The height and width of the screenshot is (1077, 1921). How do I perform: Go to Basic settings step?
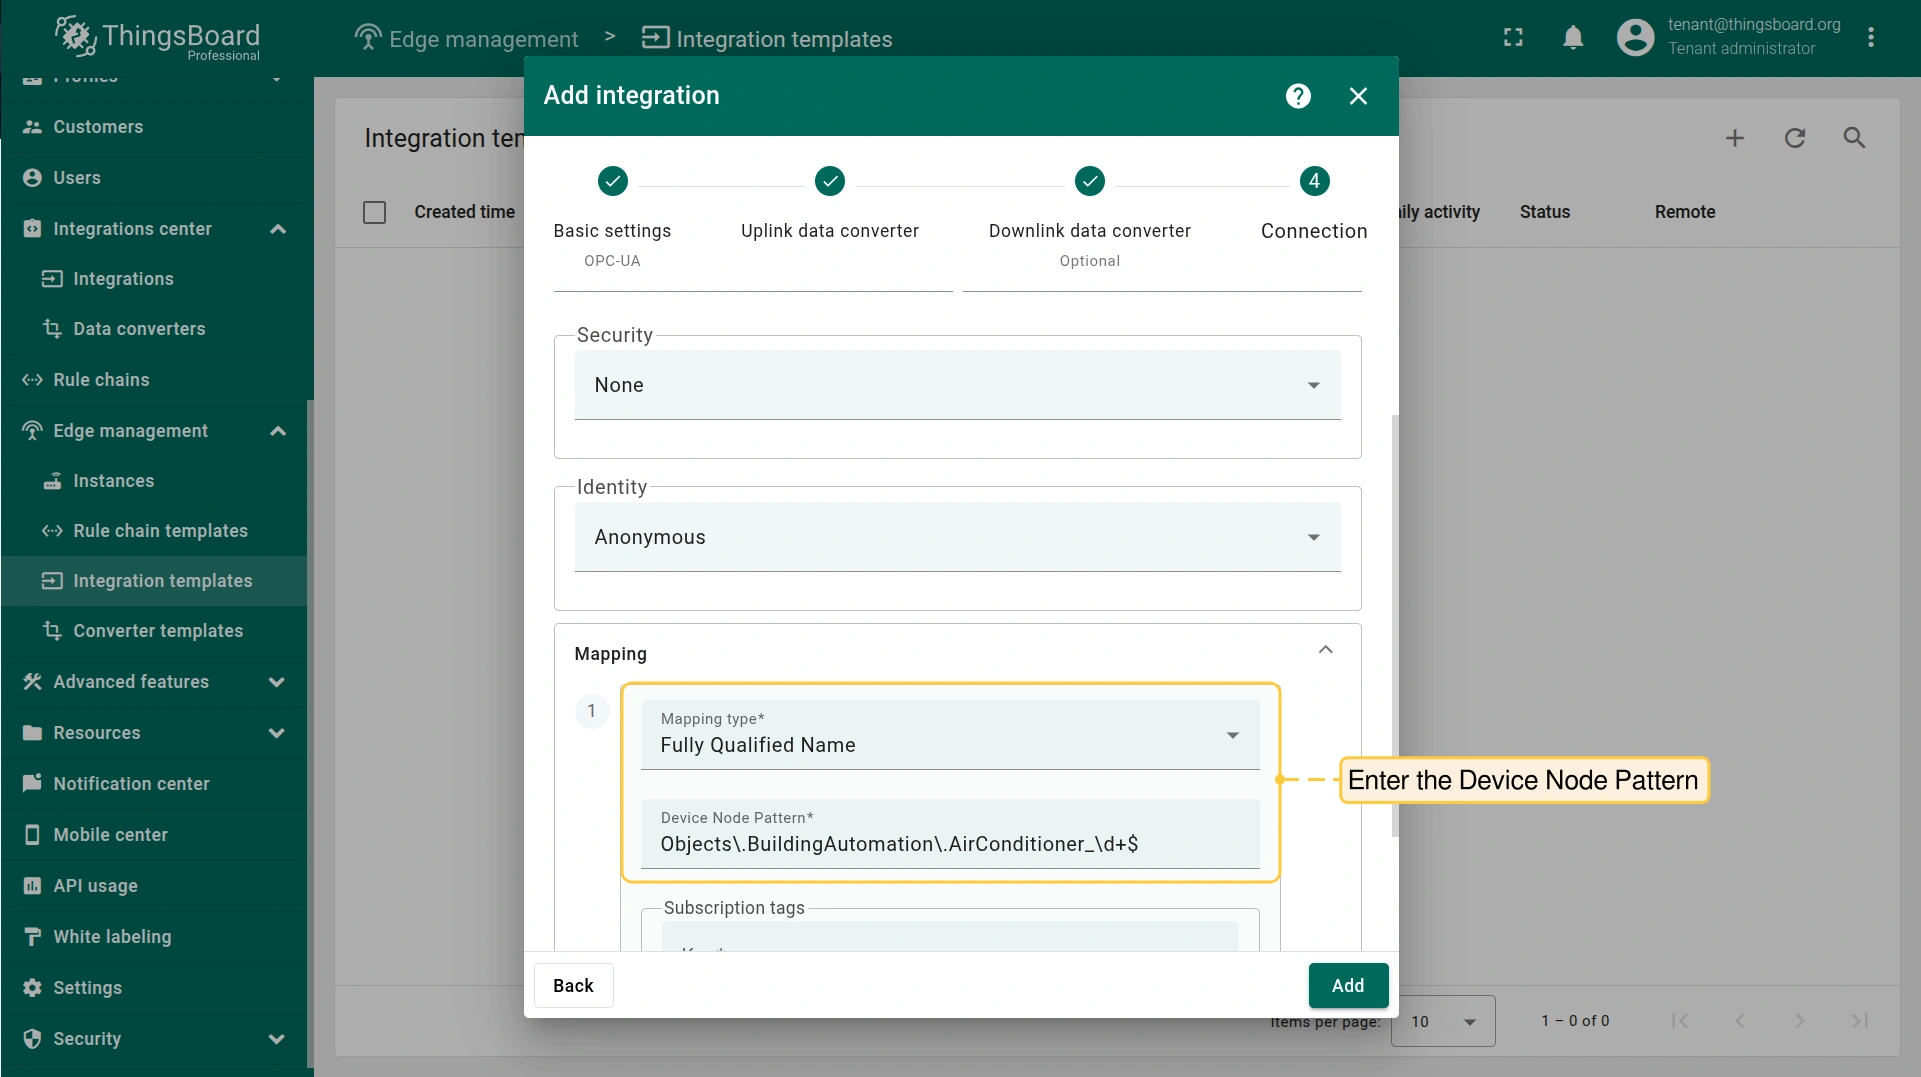point(612,182)
